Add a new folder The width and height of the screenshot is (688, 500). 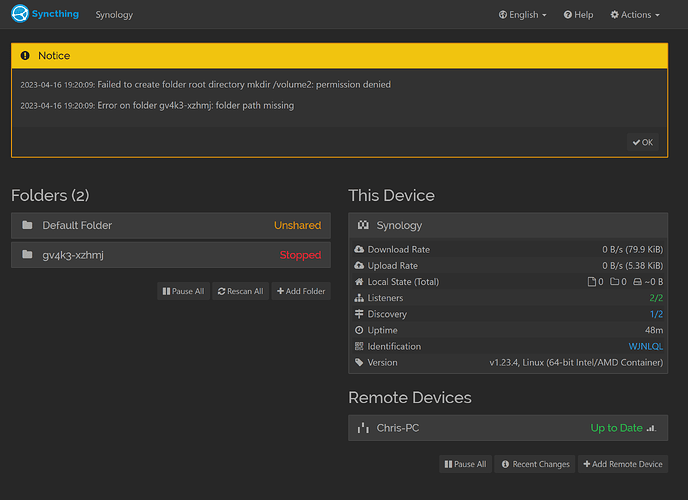(301, 291)
